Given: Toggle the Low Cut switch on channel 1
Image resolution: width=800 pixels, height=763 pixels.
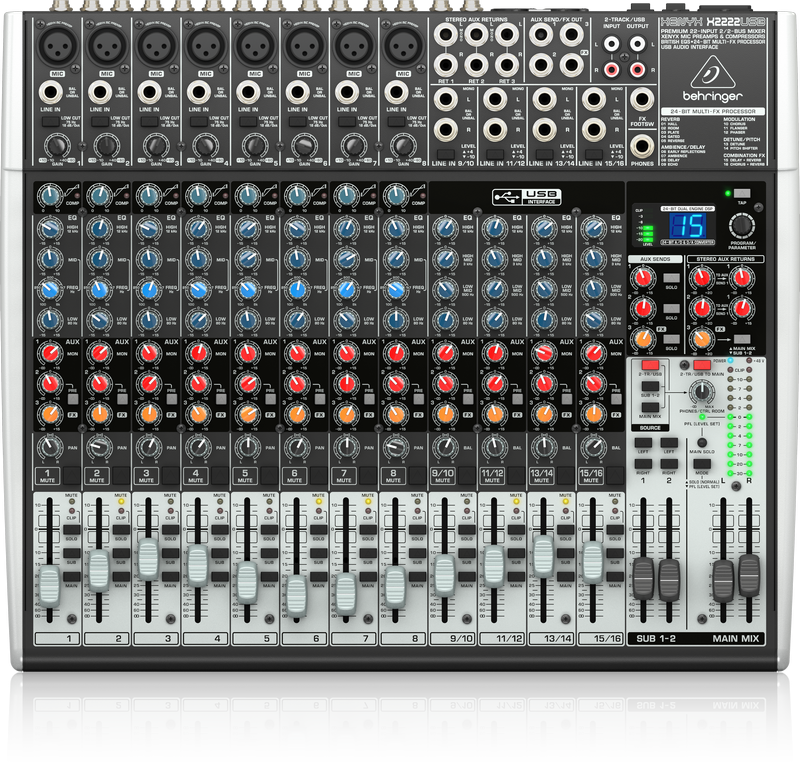Looking at the screenshot, I should [47, 121].
